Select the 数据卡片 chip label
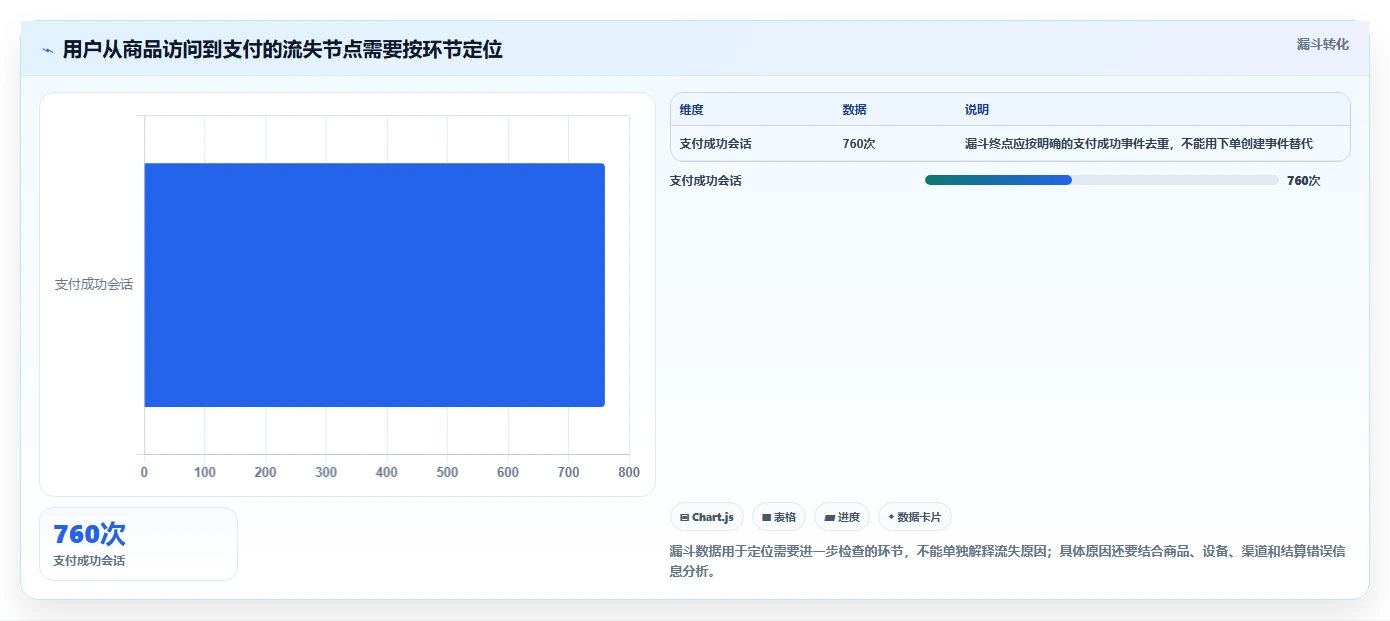The height and width of the screenshot is (621, 1390). pyautogui.click(x=919, y=517)
